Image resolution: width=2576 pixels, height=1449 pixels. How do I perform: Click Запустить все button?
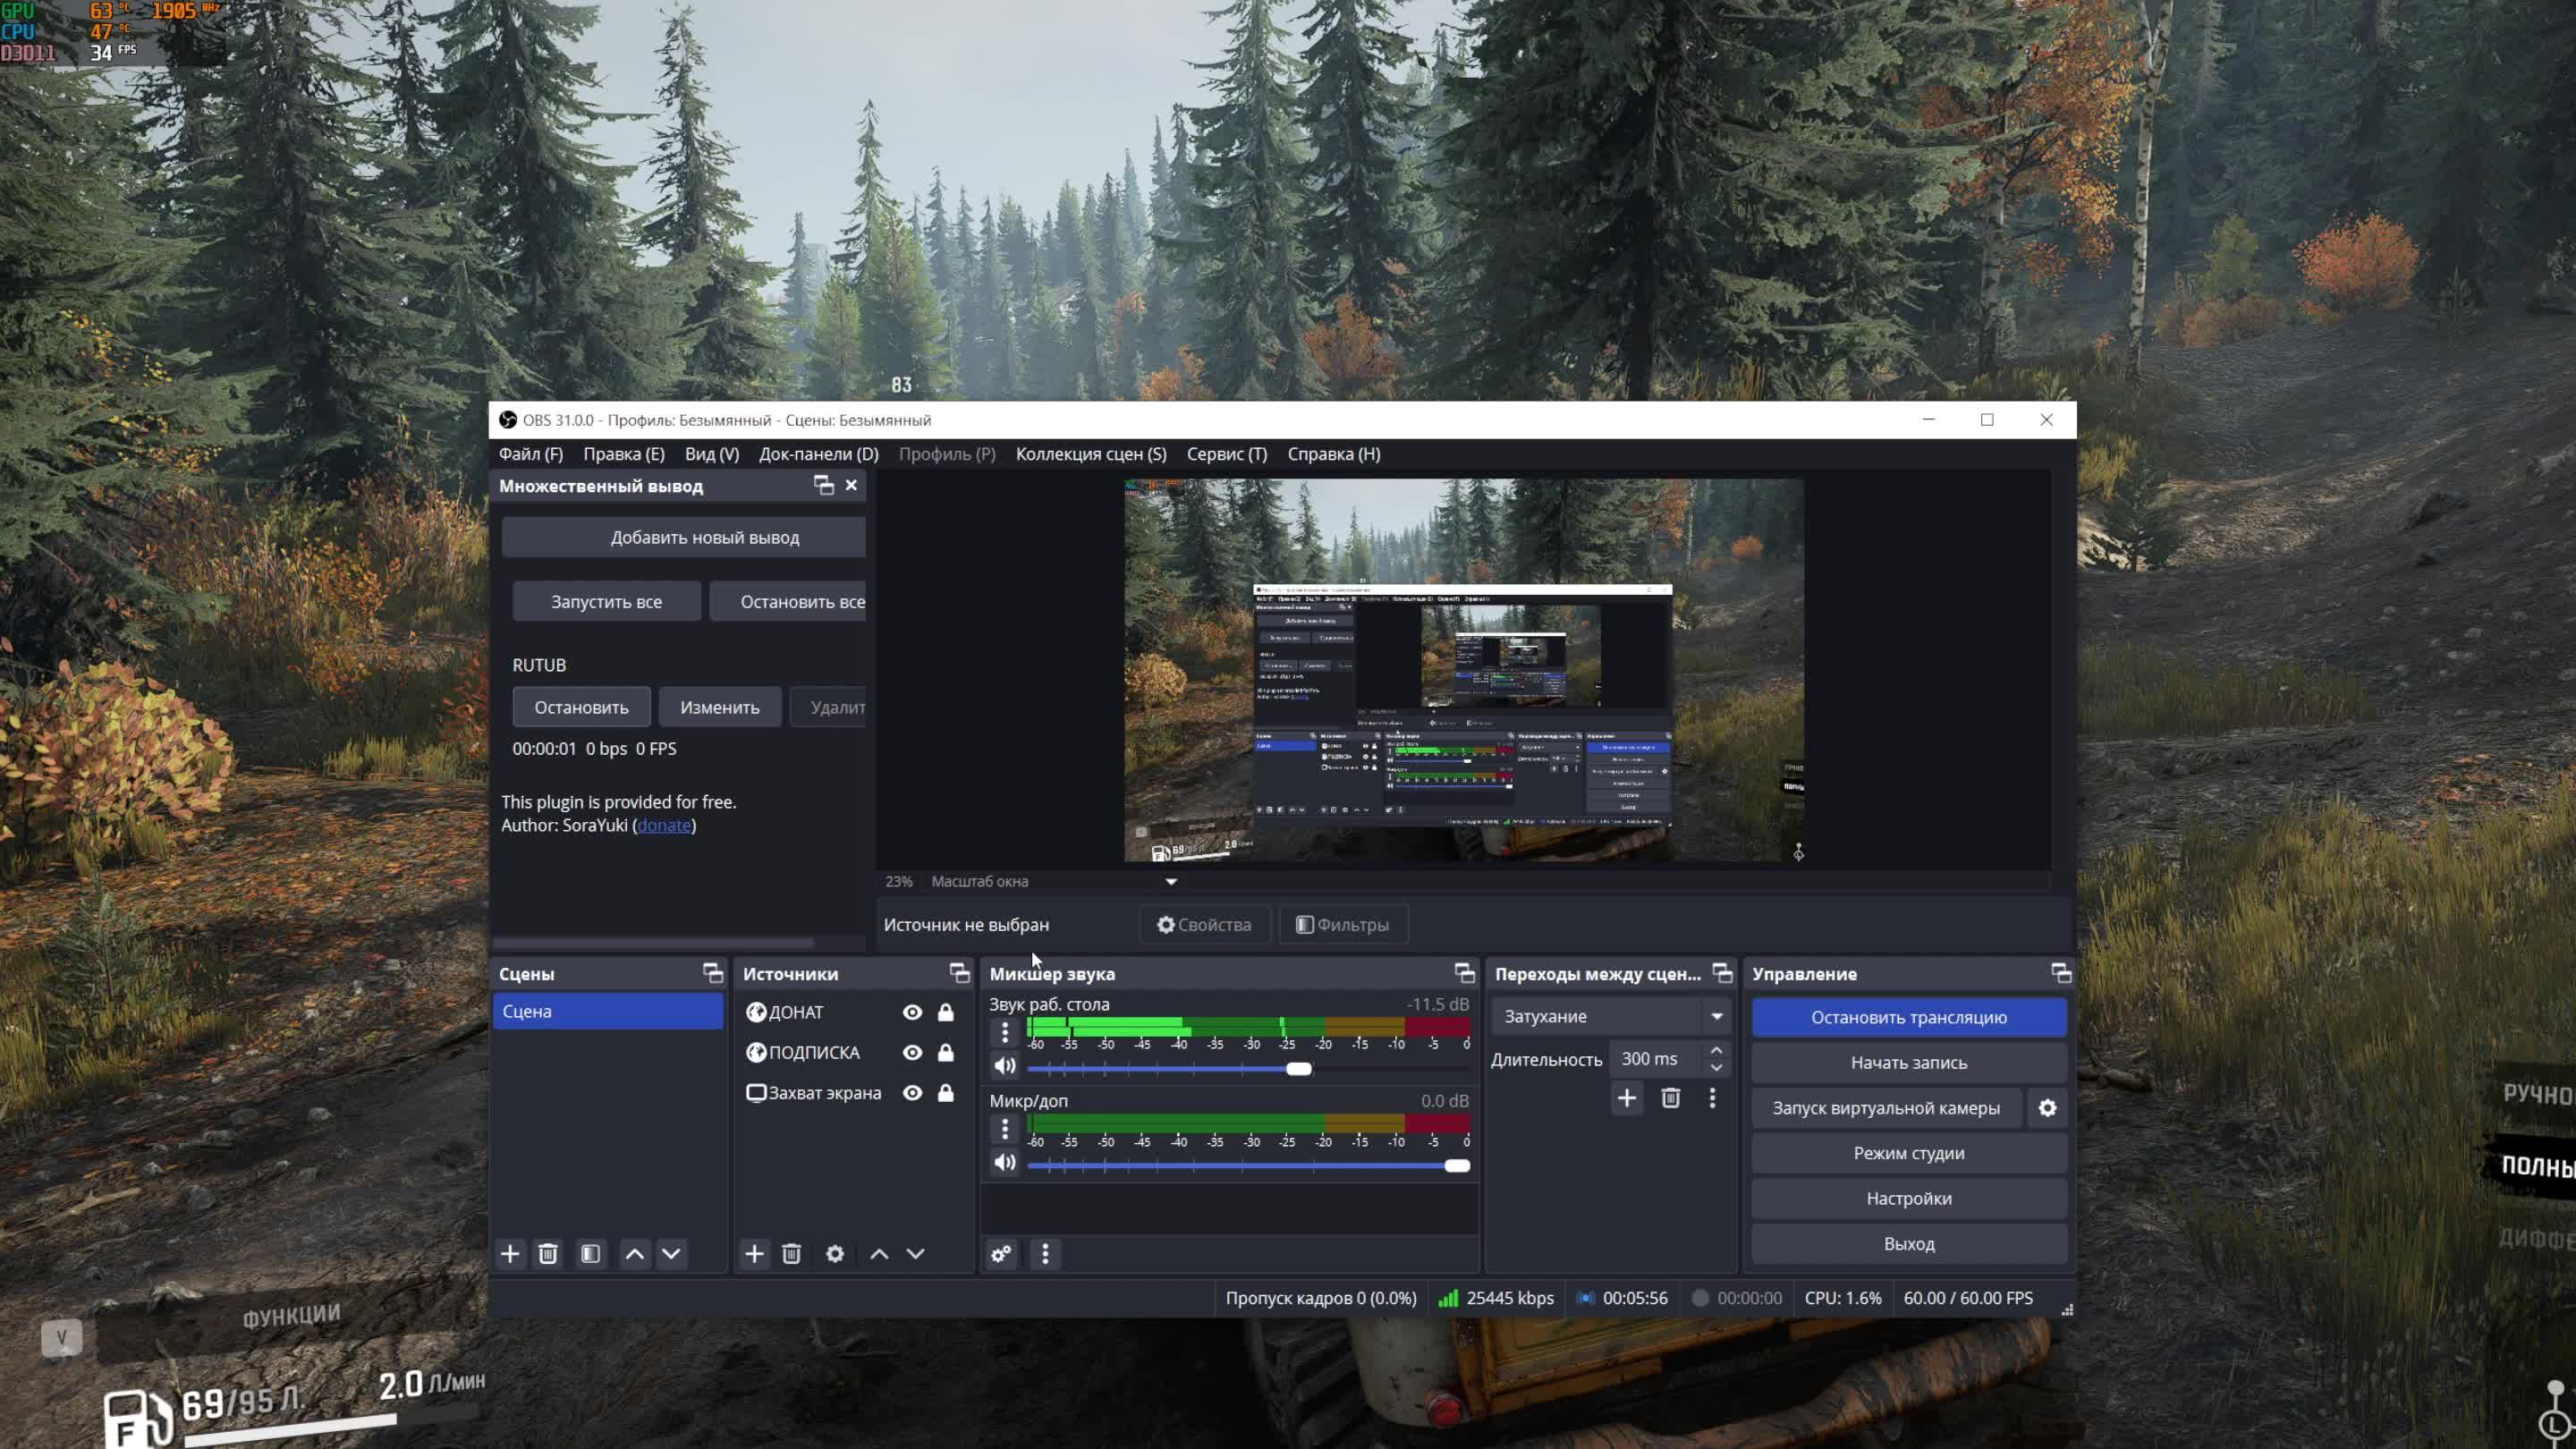point(607,602)
